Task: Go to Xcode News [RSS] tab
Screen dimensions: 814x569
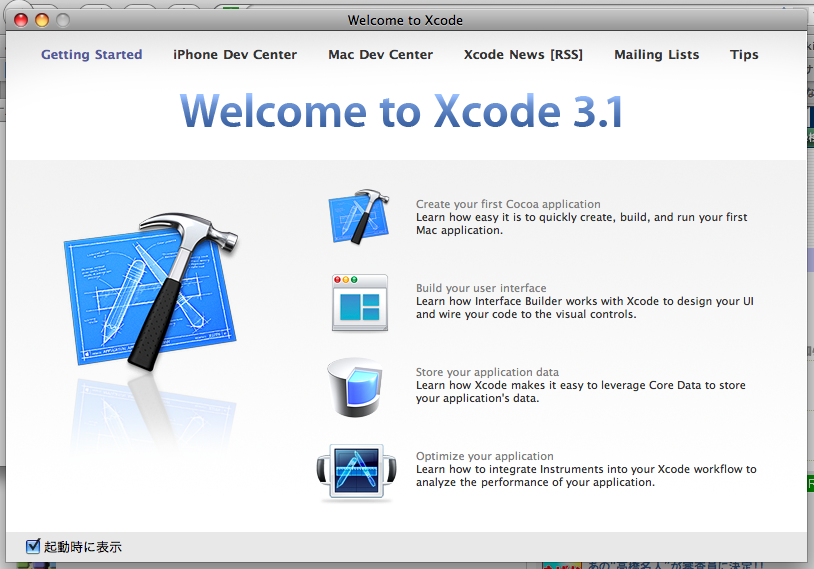Action: (523, 55)
